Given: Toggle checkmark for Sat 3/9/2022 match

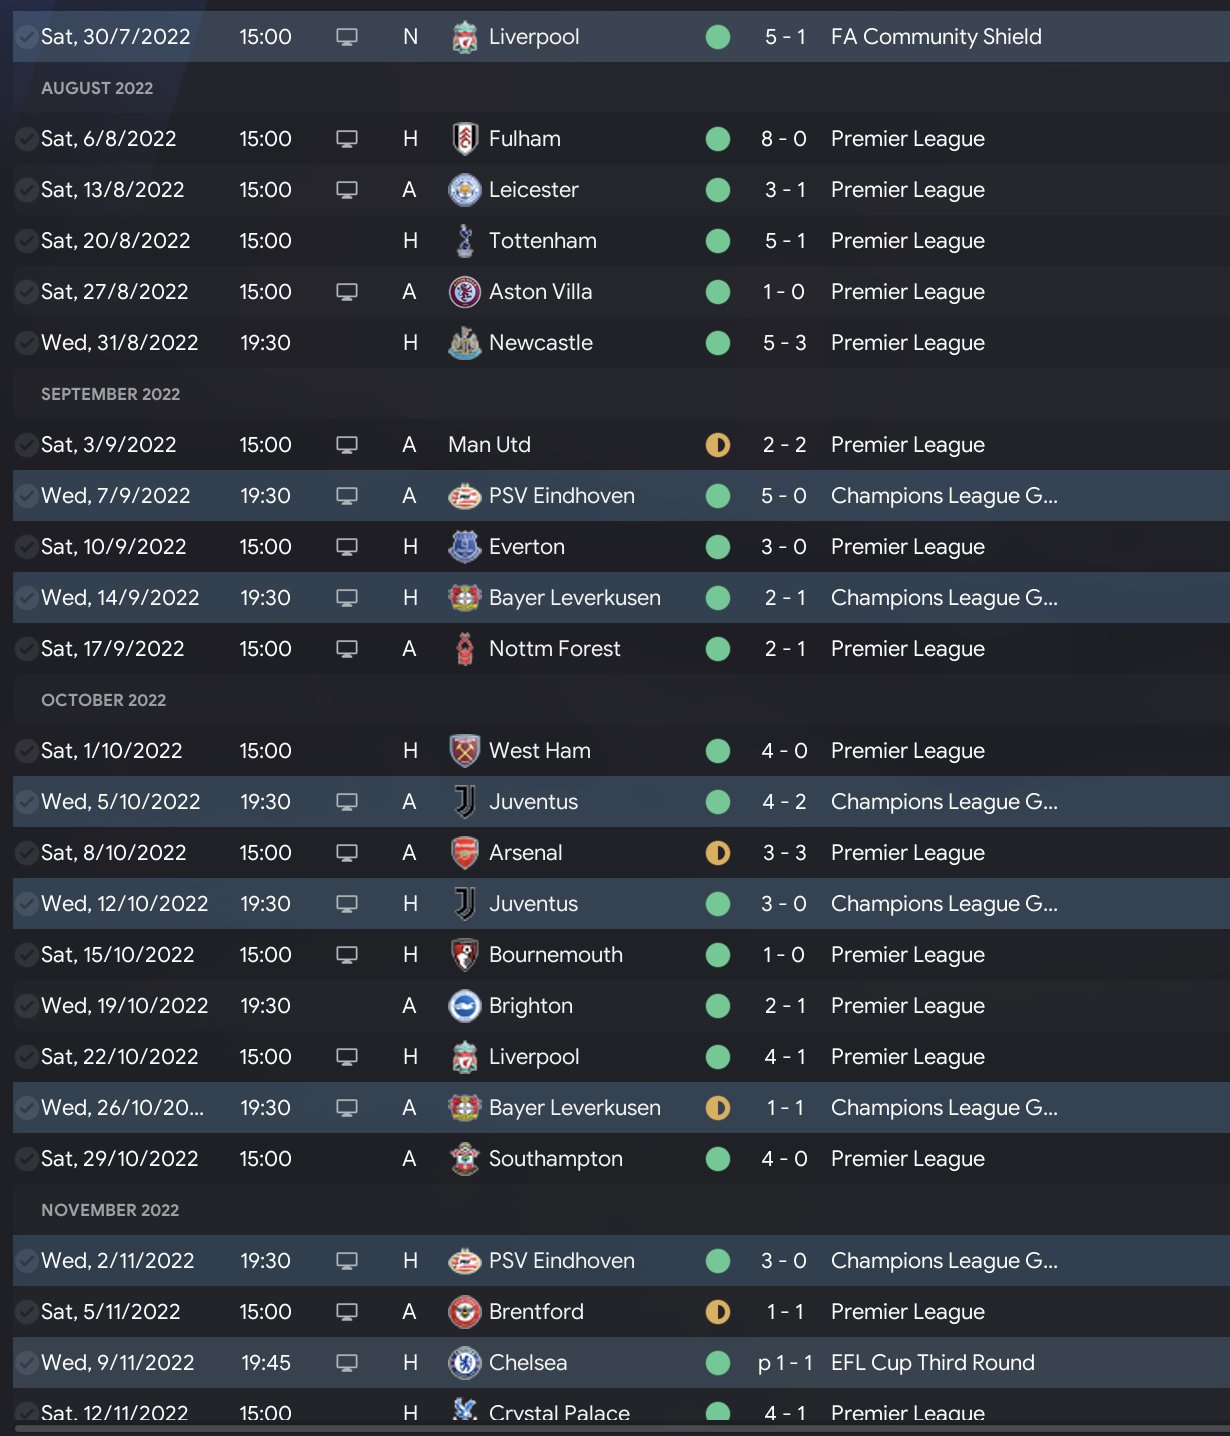Looking at the screenshot, I should (26, 445).
